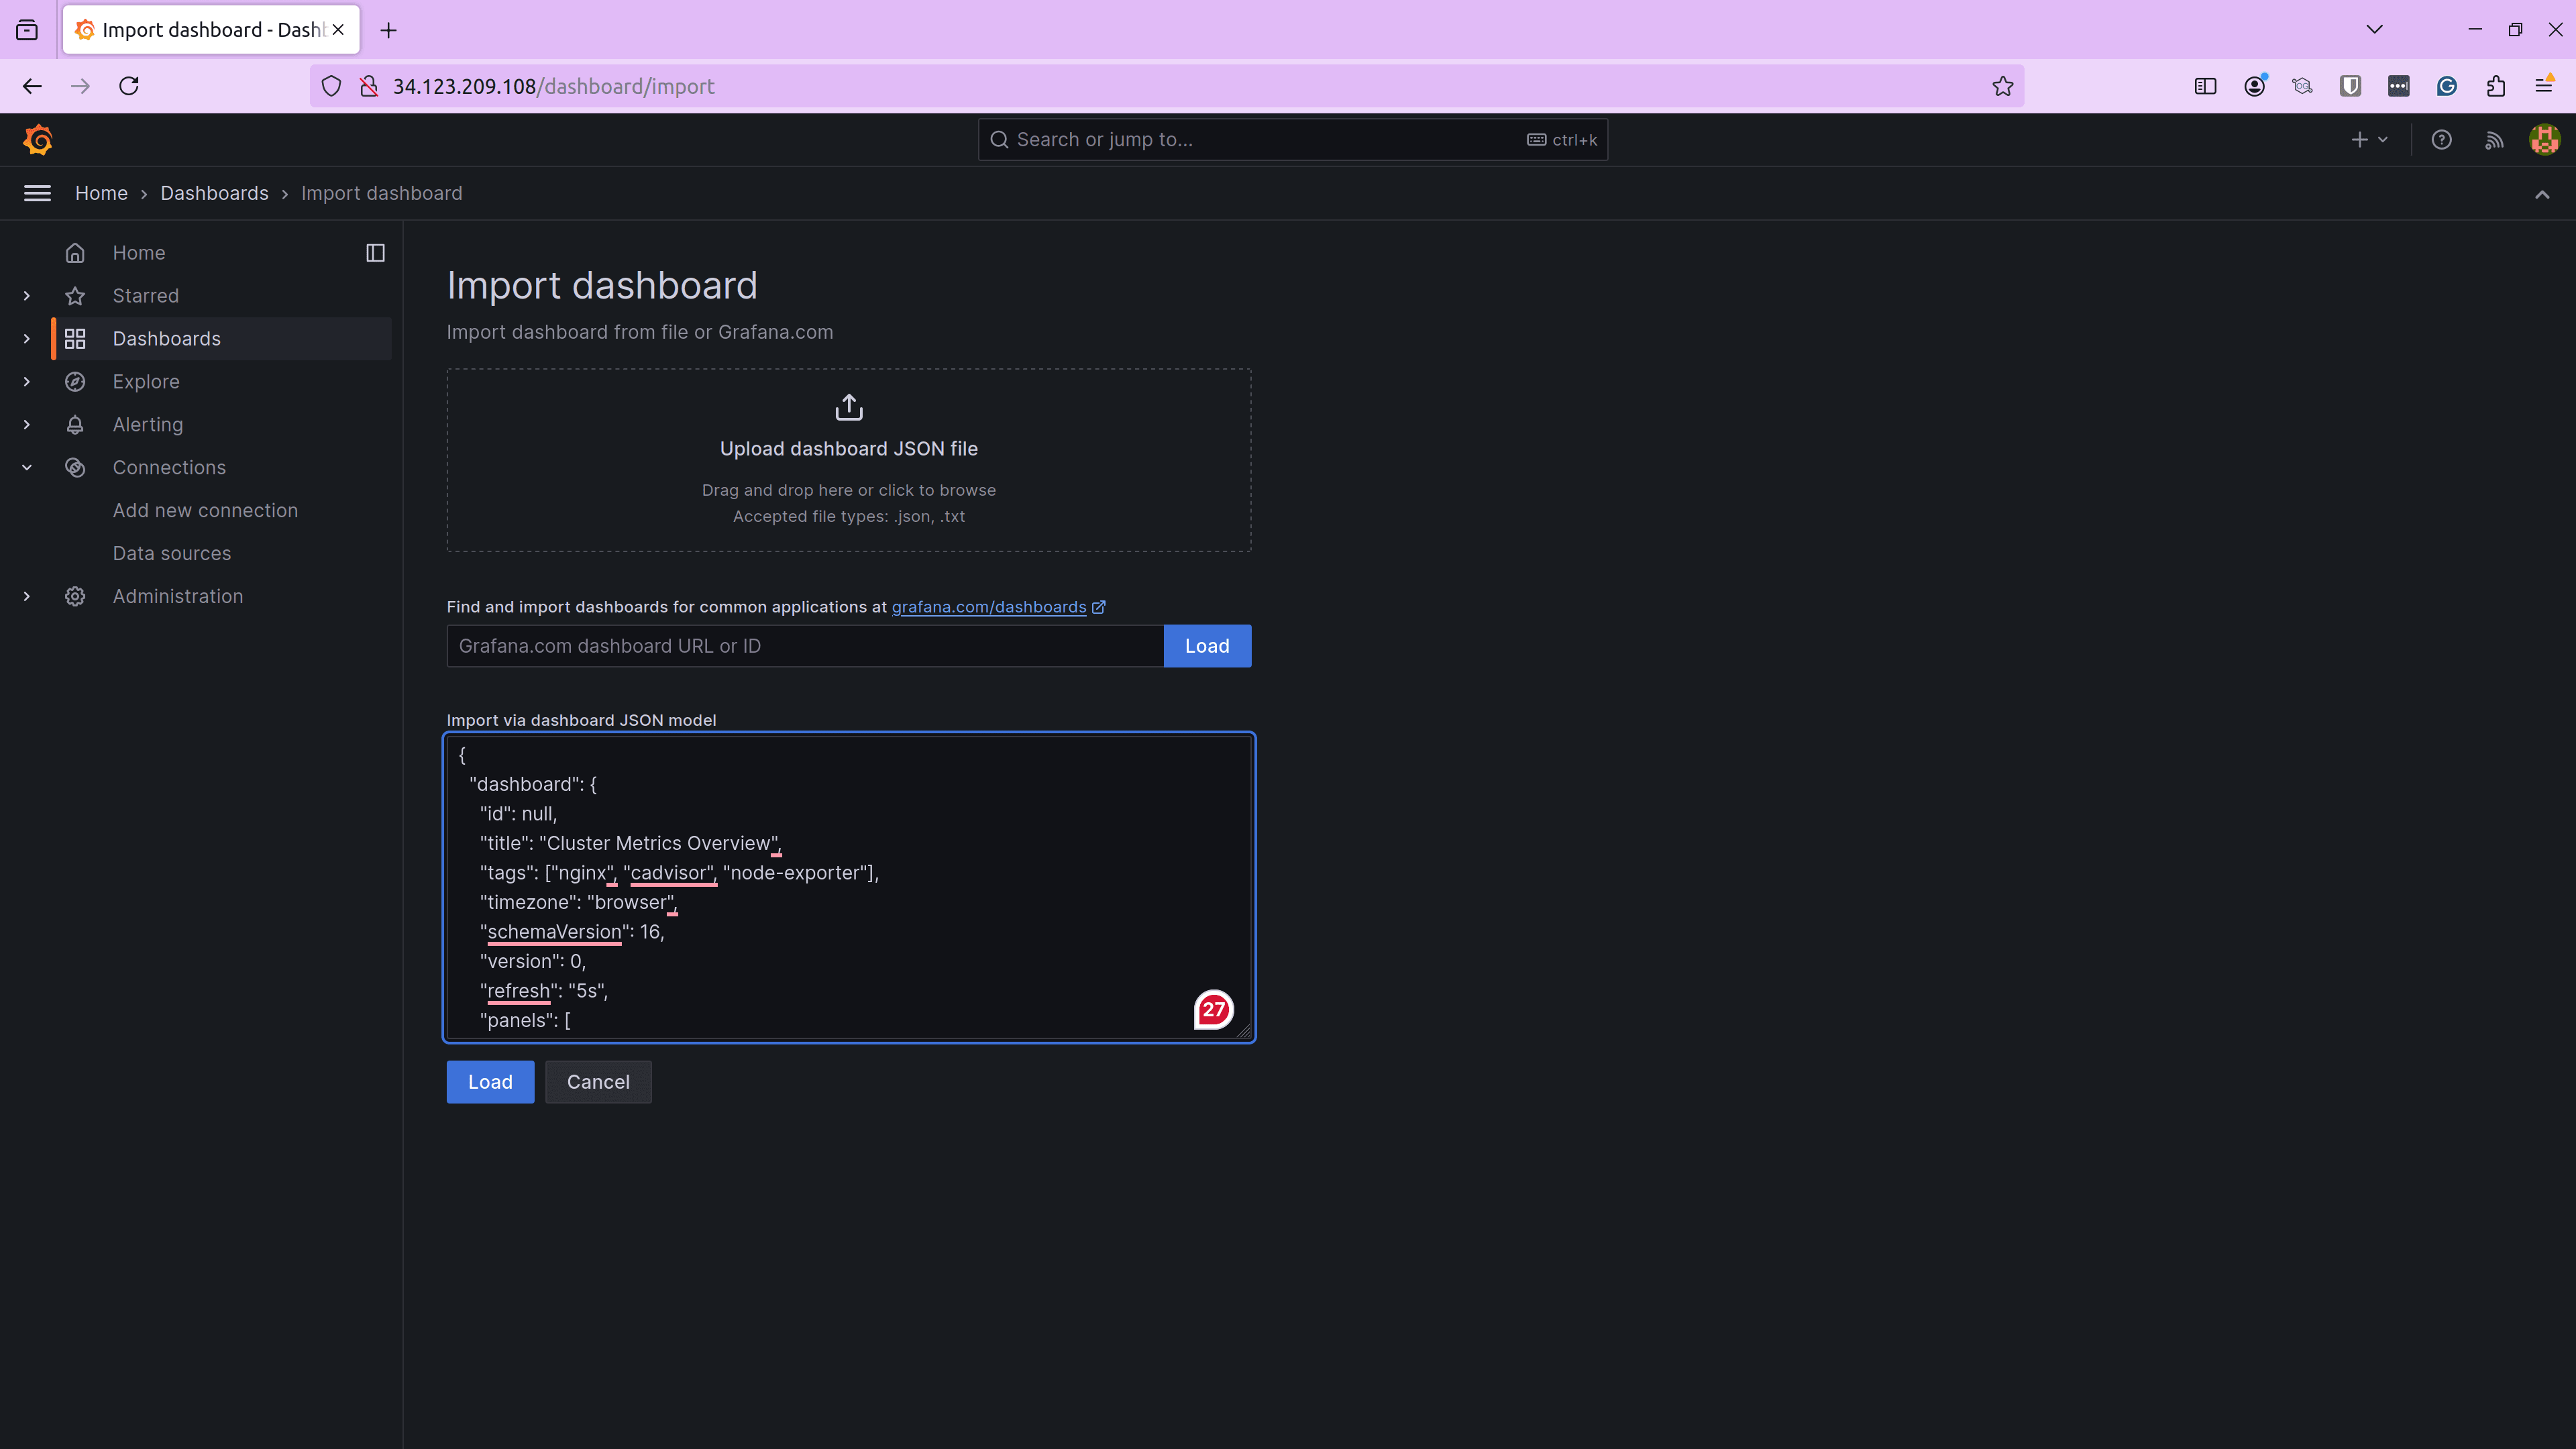Expand the Administration section chevron
The width and height of the screenshot is (2576, 1449).
pos(27,597)
